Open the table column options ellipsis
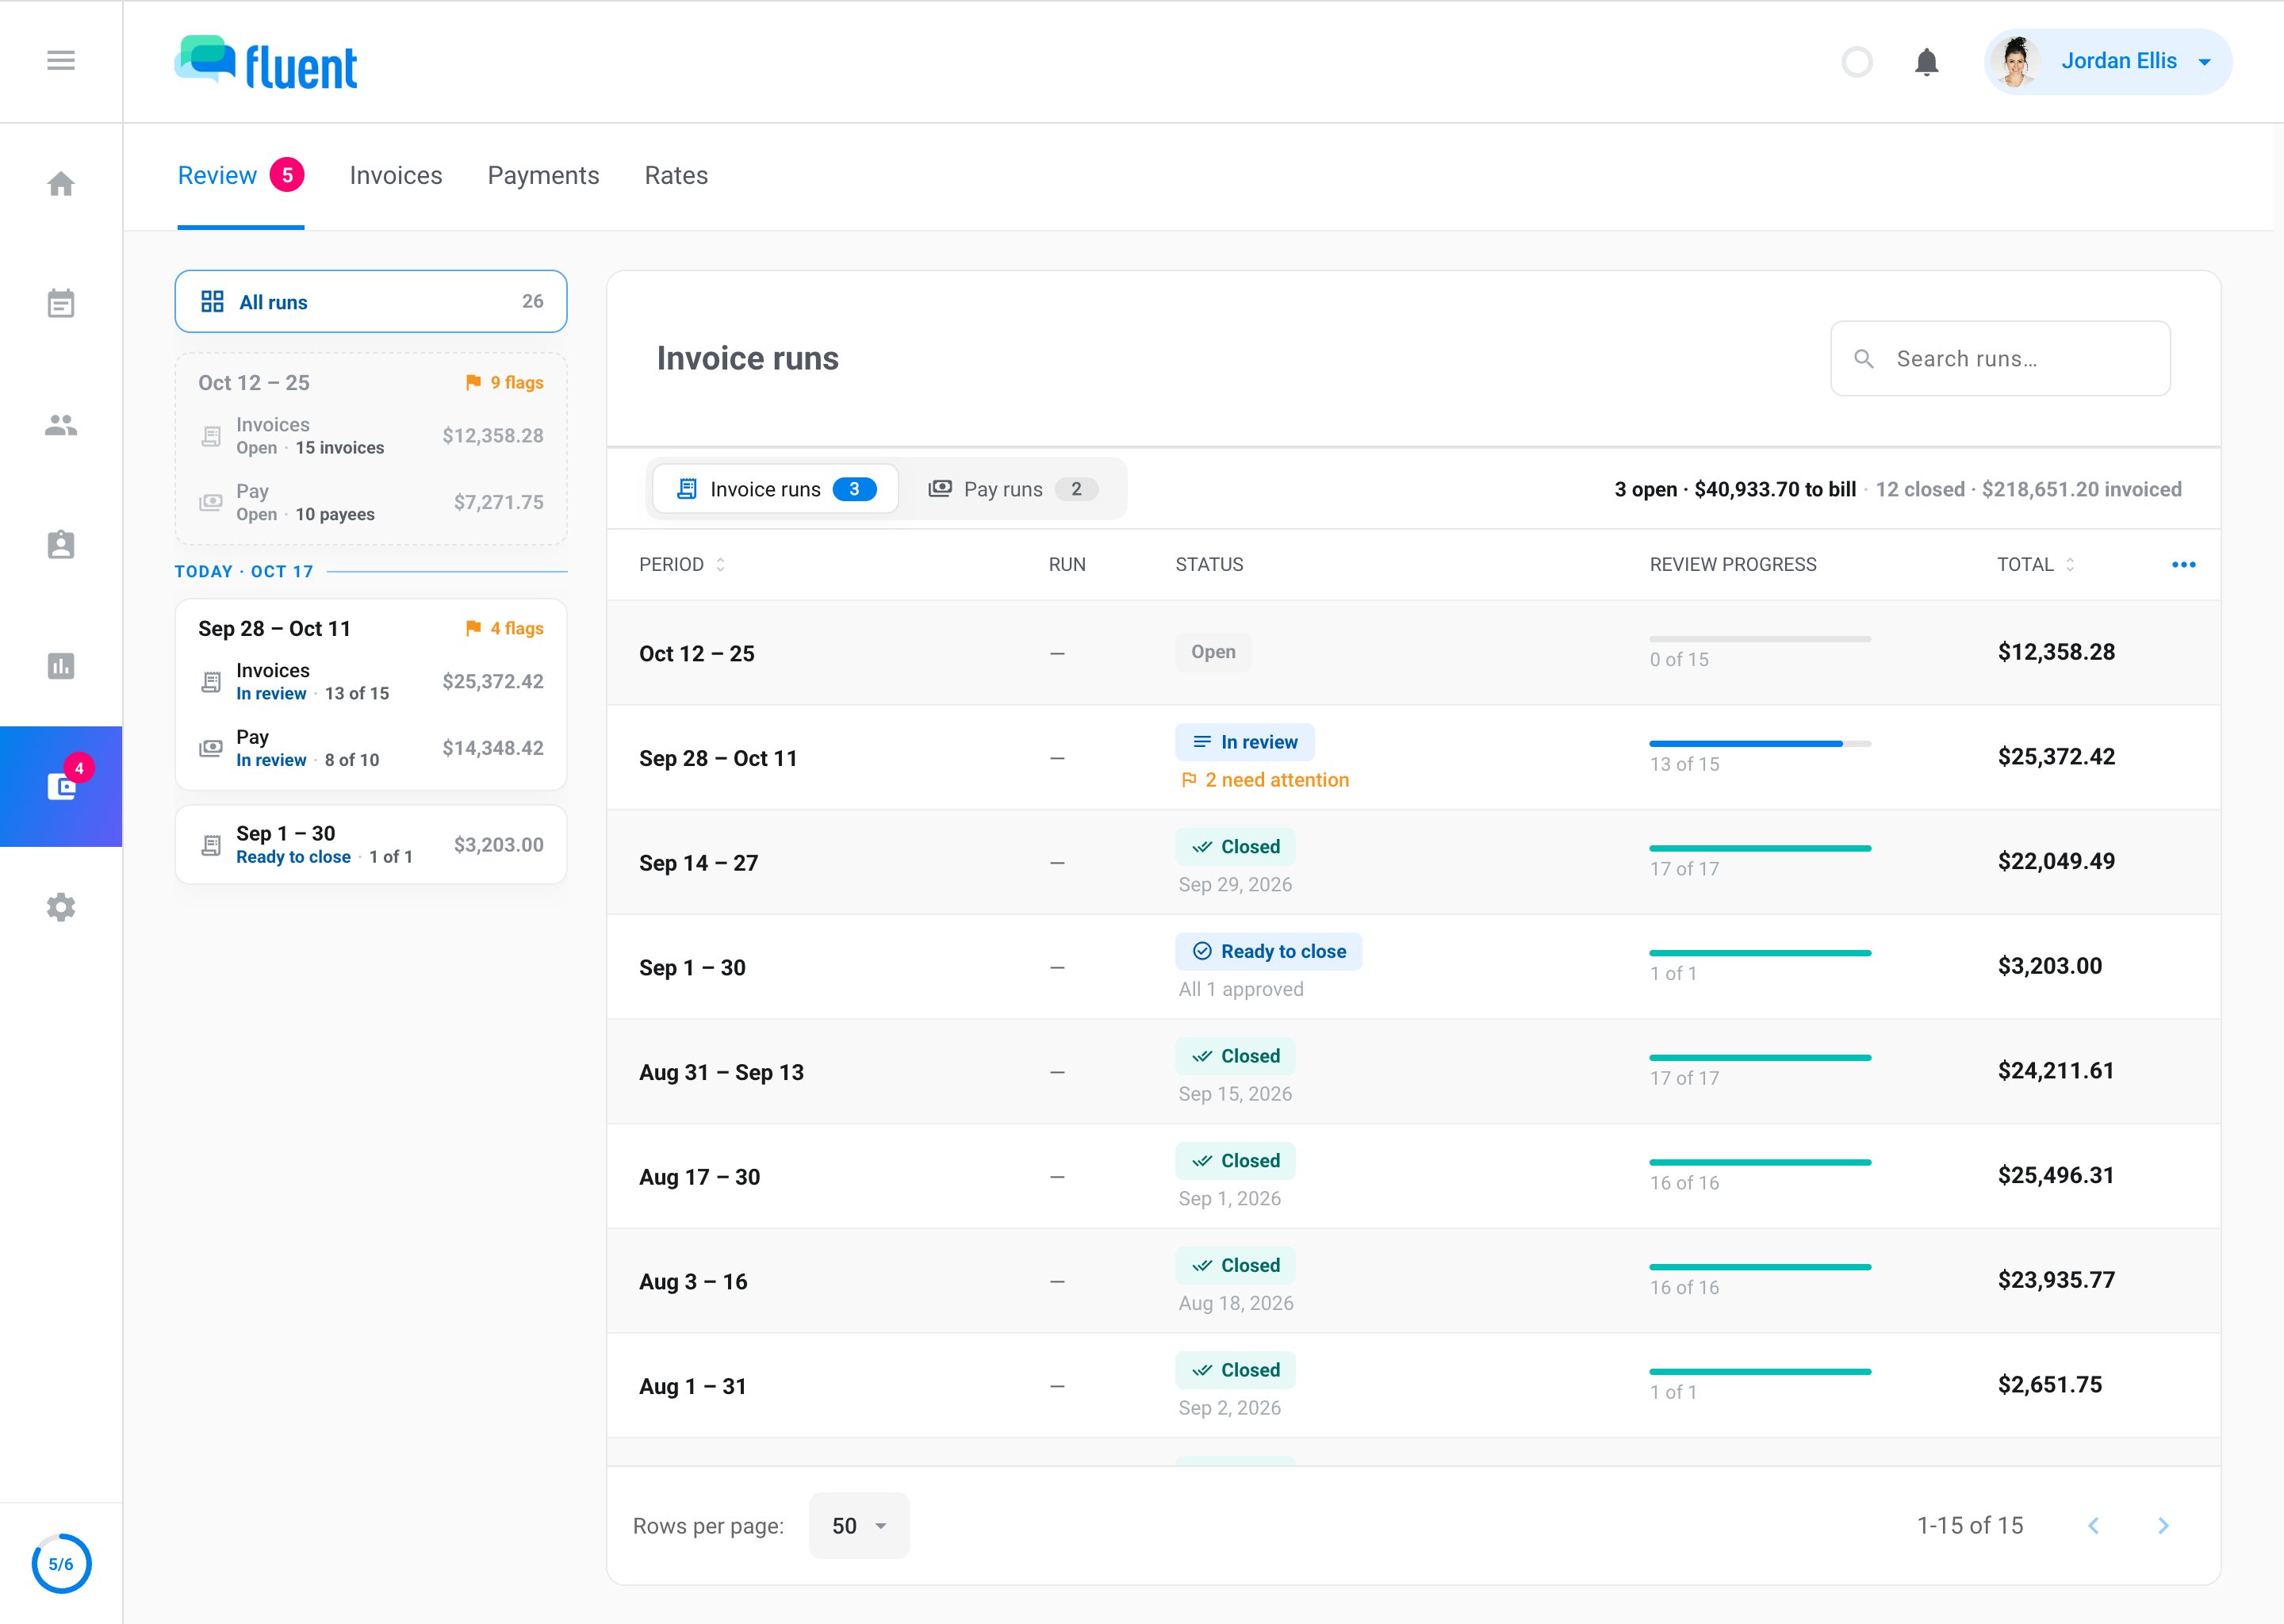Screen dimensions: 2284x1624 (2184, 565)
